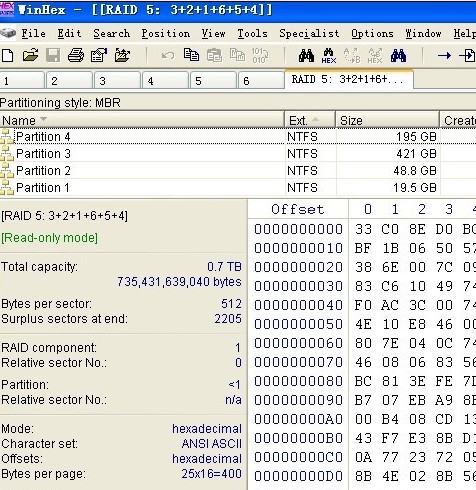The width and height of the screenshot is (476, 490).
Task: Switch to disk tab 1
Action: pos(22,80)
